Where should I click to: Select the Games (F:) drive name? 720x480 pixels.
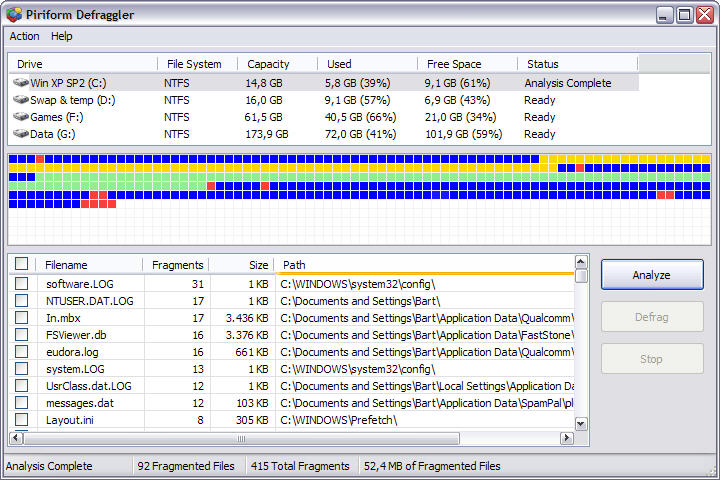pos(56,117)
